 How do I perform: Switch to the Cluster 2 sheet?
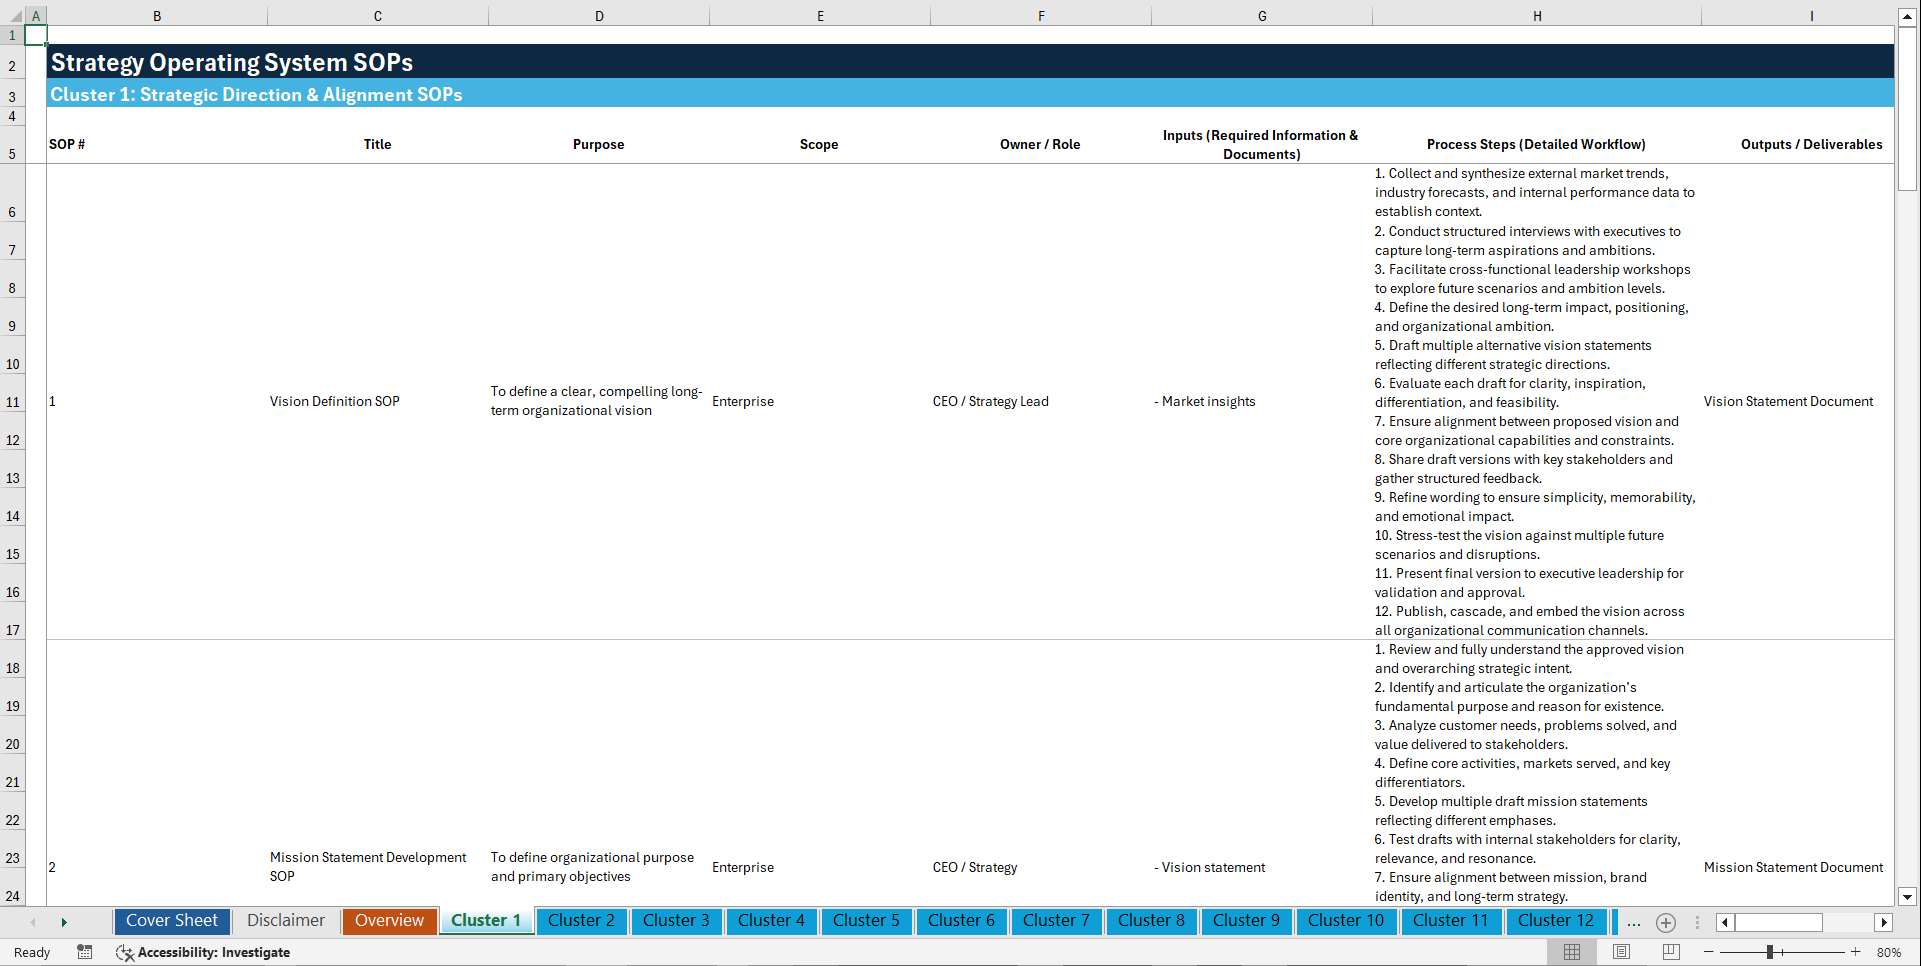click(581, 921)
